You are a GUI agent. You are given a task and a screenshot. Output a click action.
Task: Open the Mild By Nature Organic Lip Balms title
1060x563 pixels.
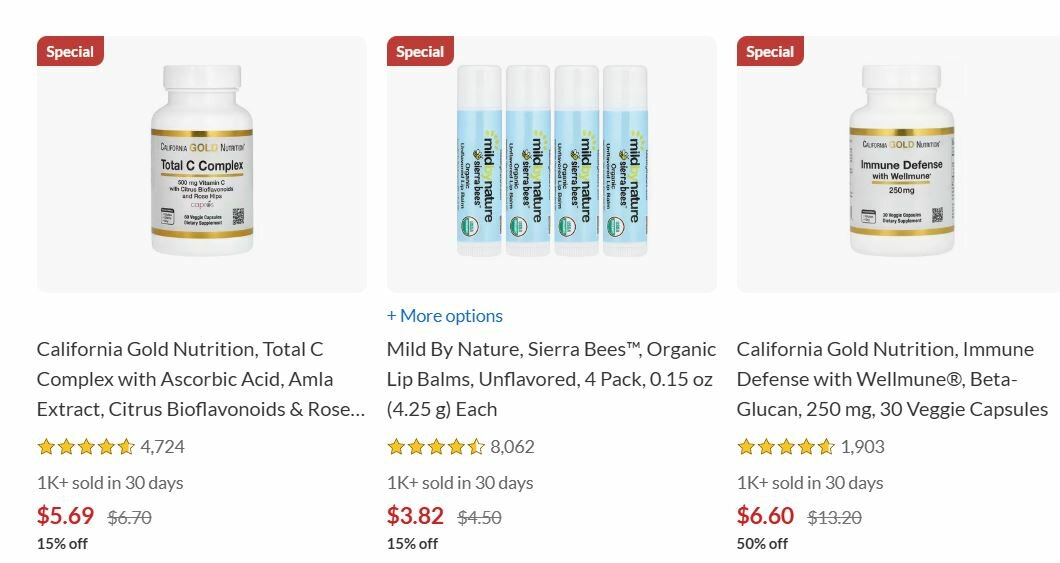click(x=551, y=379)
